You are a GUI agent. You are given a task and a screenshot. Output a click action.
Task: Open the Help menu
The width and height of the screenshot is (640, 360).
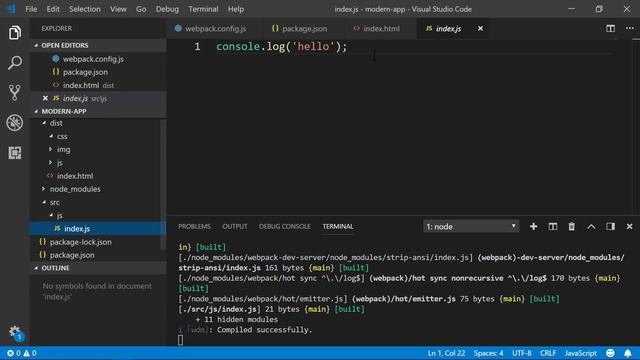coord(236,9)
